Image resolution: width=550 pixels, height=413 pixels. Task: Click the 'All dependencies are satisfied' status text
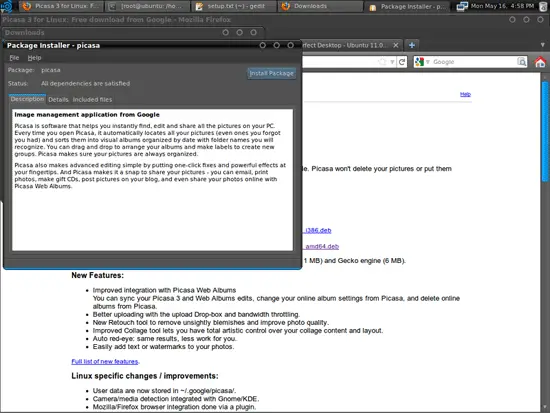(85, 84)
